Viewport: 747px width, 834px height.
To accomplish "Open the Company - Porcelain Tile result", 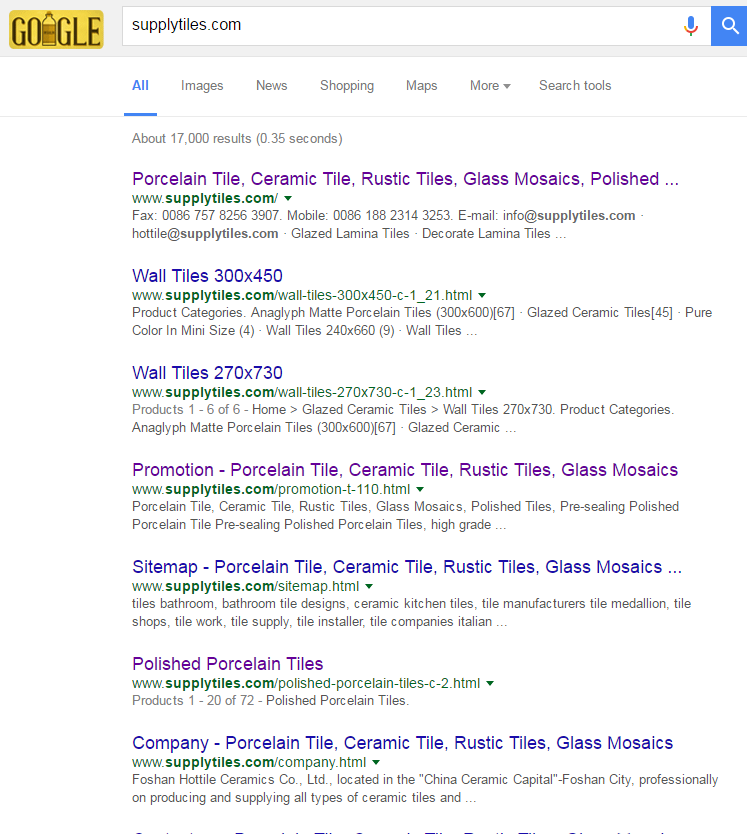I will [x=403, y=743].
